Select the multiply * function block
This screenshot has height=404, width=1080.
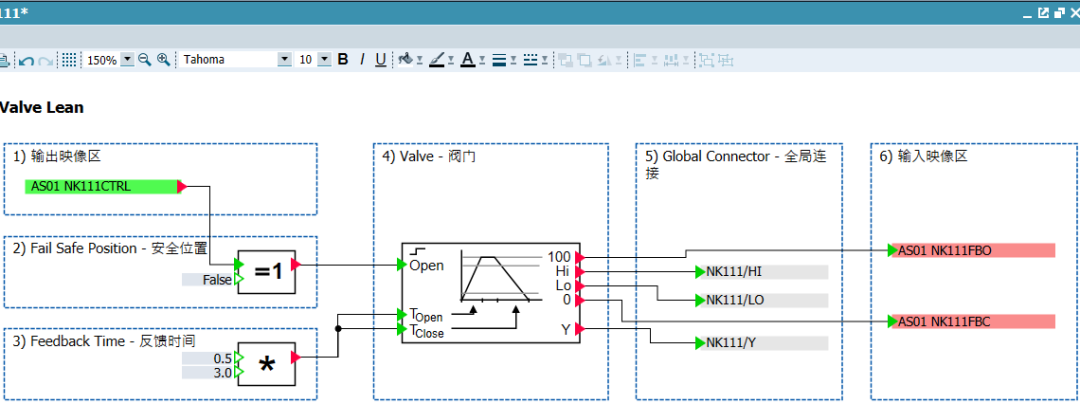267,364
